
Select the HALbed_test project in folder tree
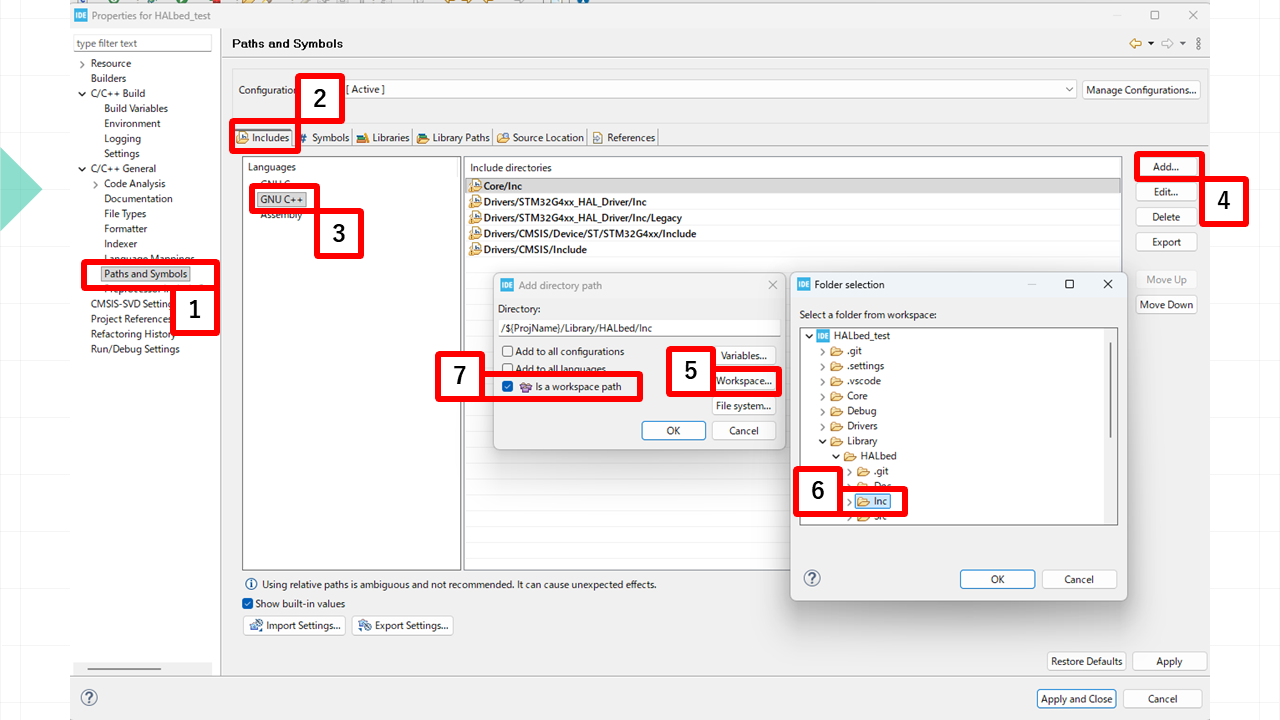[x=861, y=336]
